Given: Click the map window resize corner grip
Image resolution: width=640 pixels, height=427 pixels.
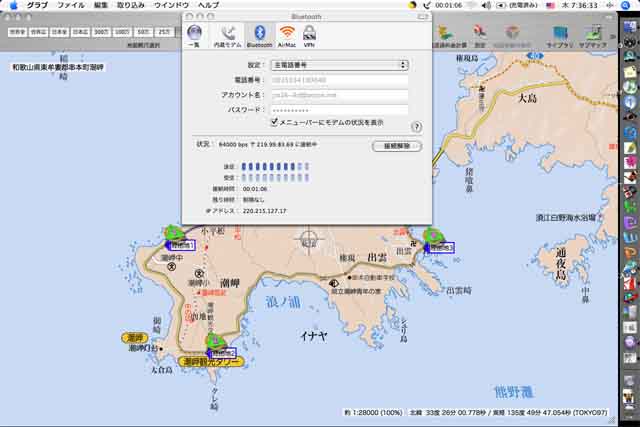Looking at the screenshot, I should 612,420.
